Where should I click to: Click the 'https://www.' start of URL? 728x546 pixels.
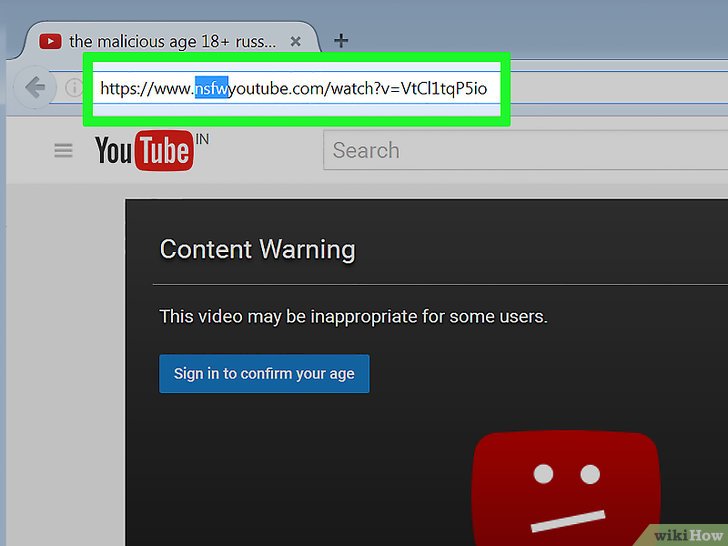[x=146, y=88]
